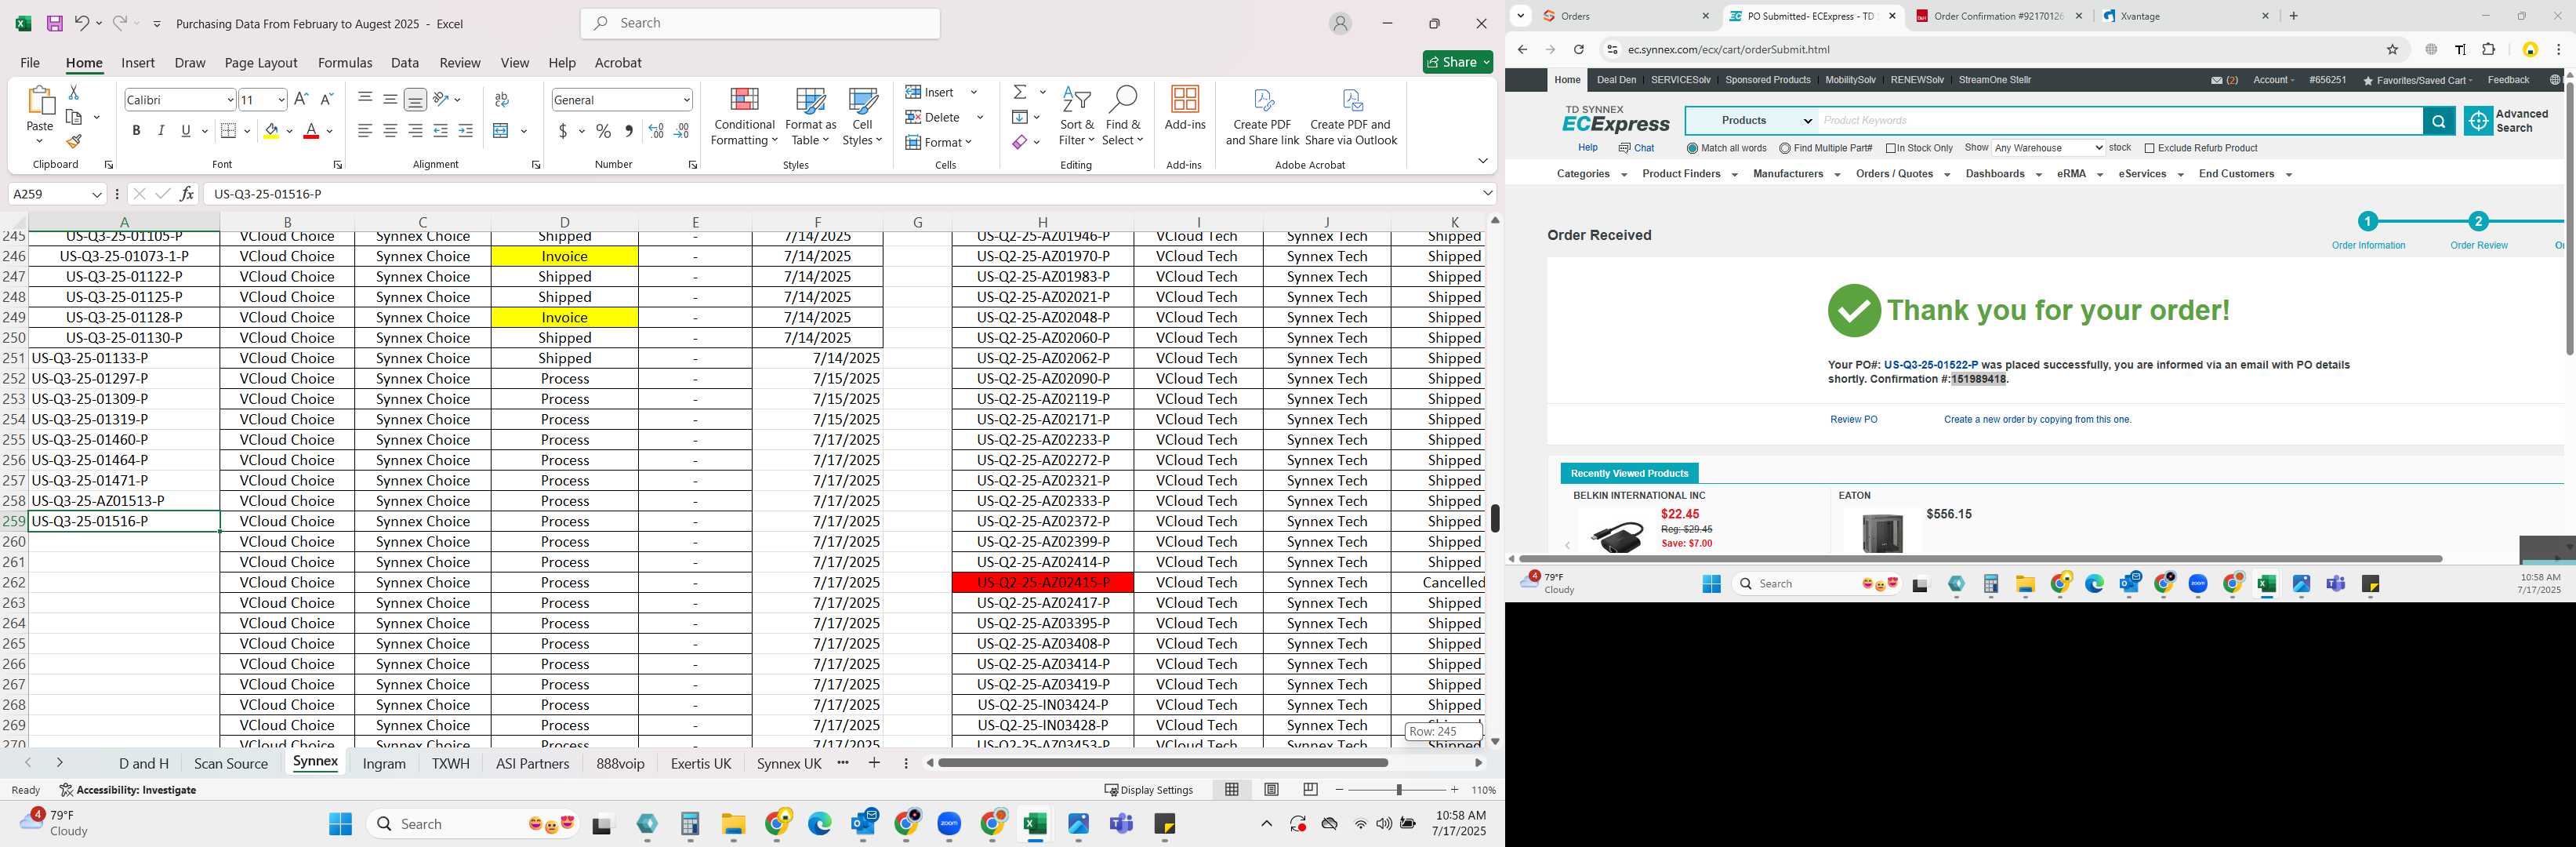2576x847 pixels.
Task: Open the US-Q3-25-01522-P PO link
Action: click(x=1930, y=365)
